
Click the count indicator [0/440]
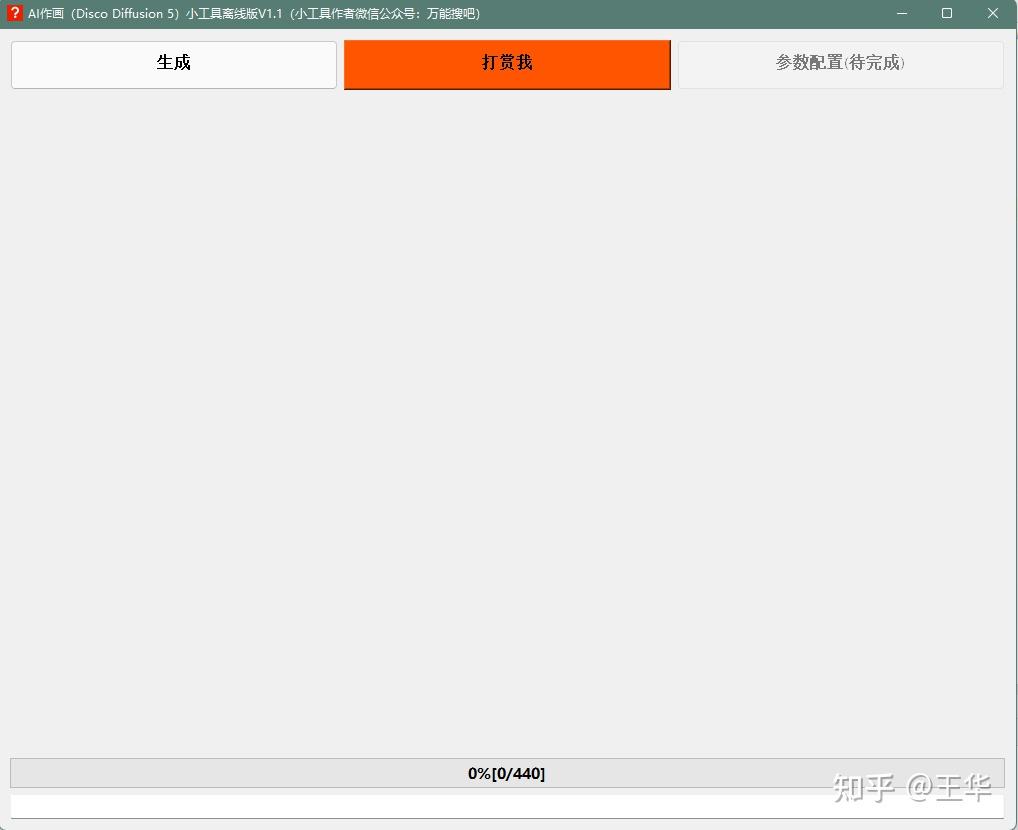[520, 772]
